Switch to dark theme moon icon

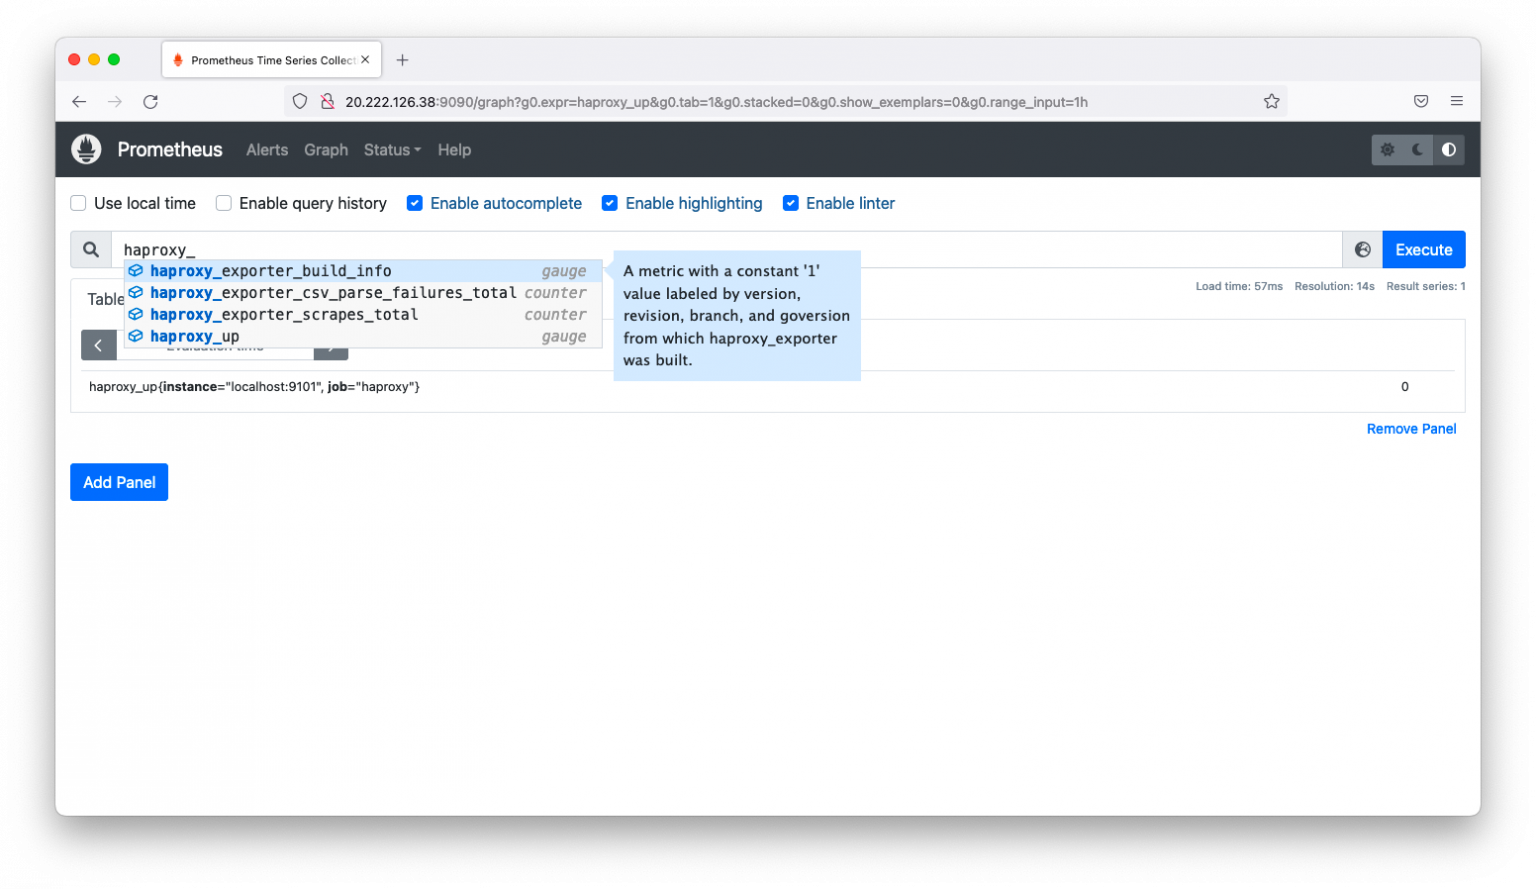[1418, 150]
